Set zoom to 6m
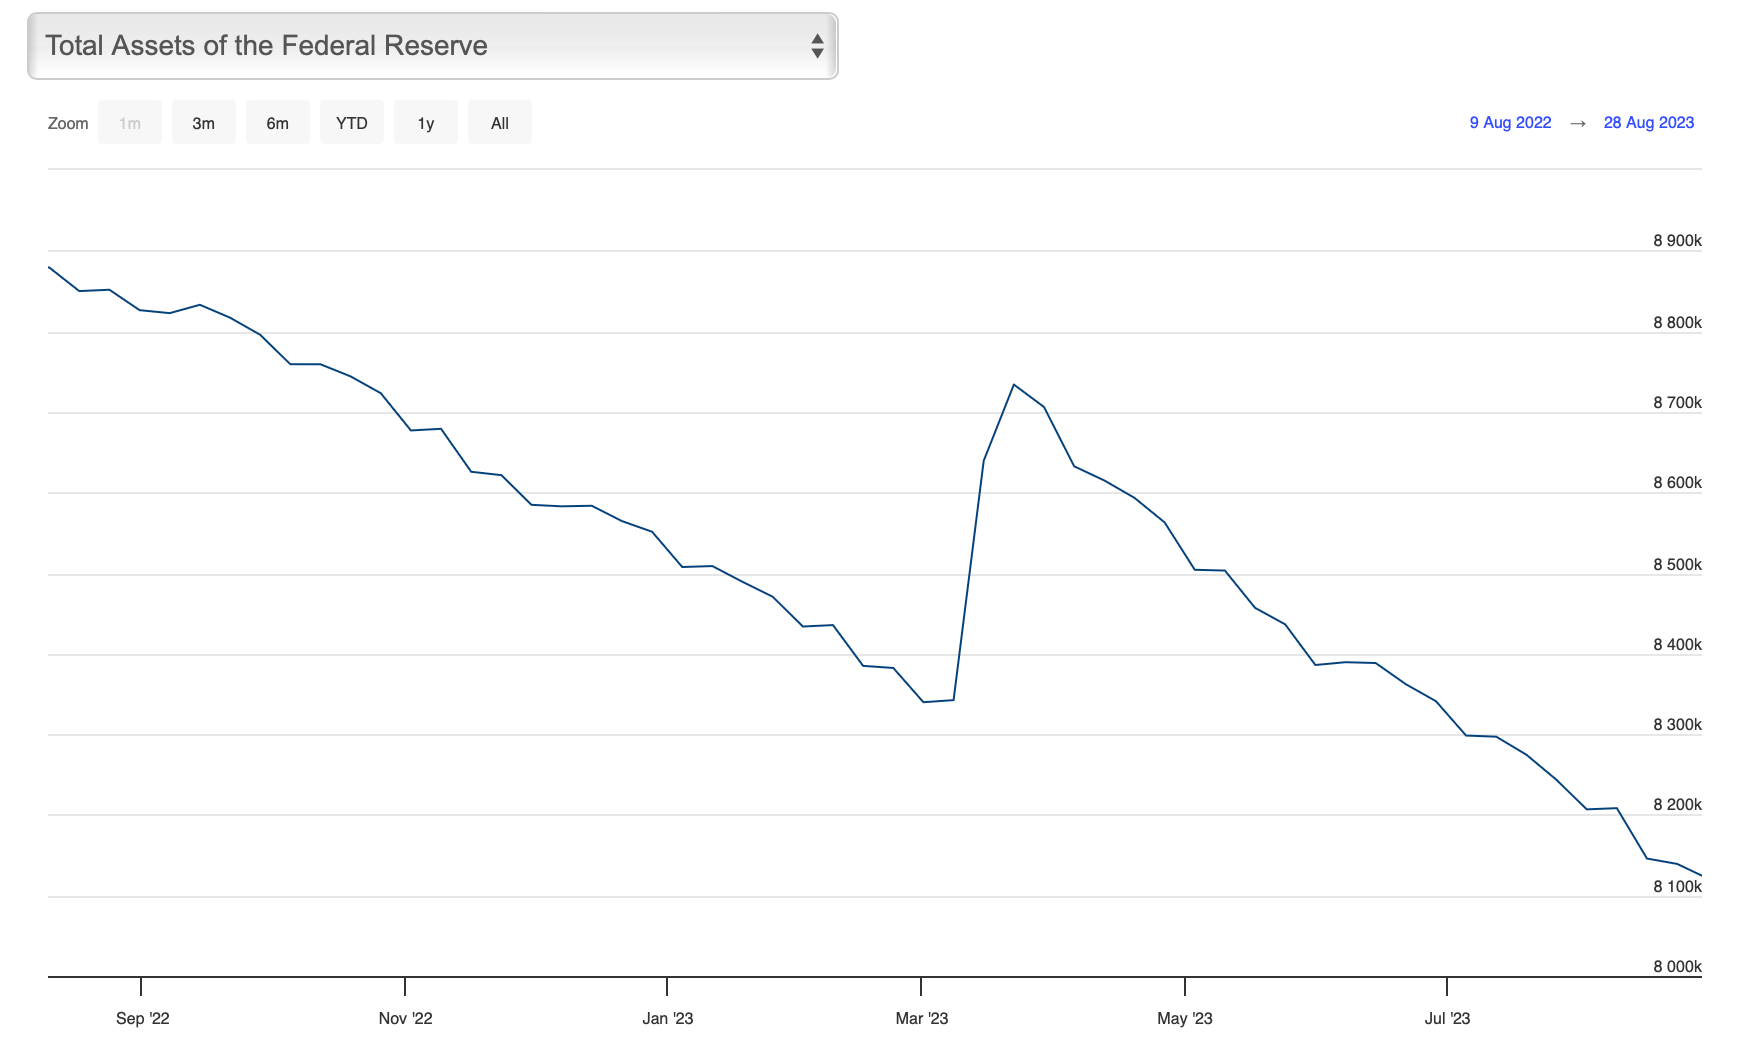This screenshot has width=1758, height=1064. pos(278,123)
